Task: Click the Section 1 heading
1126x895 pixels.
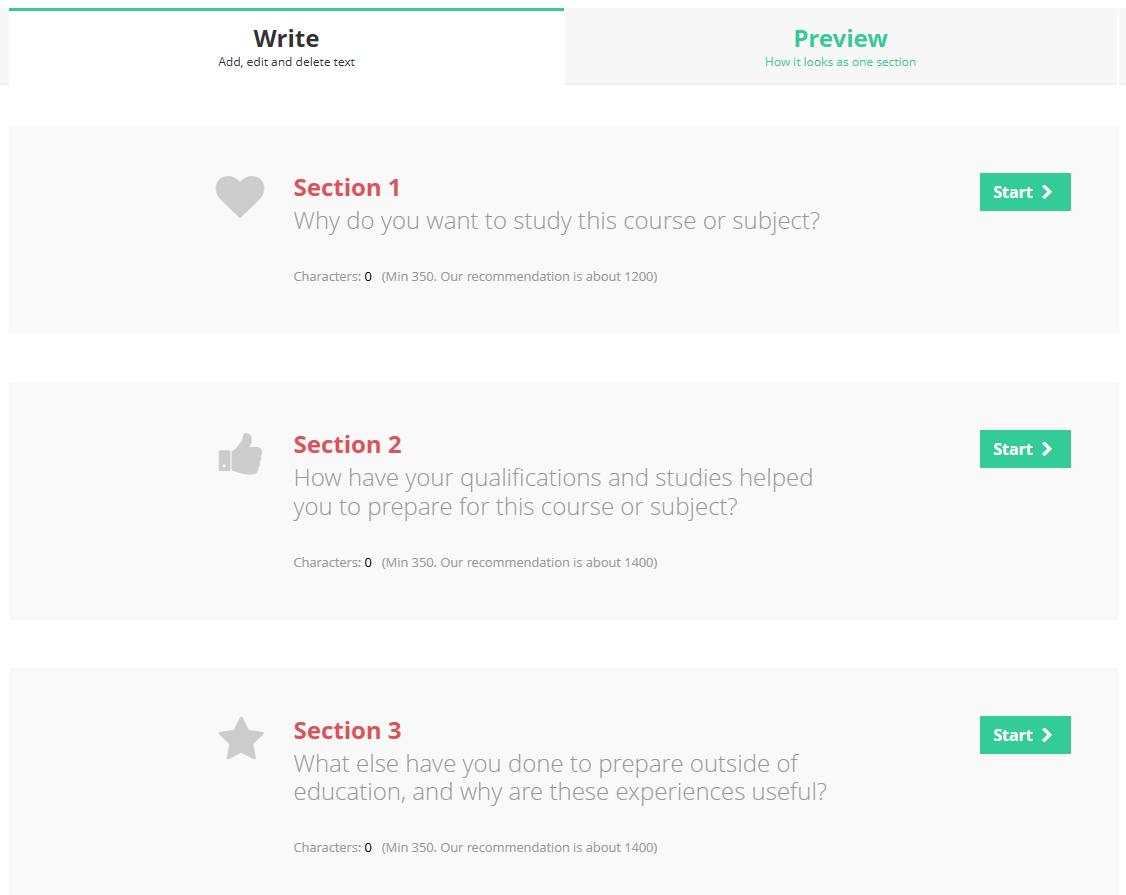Action: tap(346, 187)
